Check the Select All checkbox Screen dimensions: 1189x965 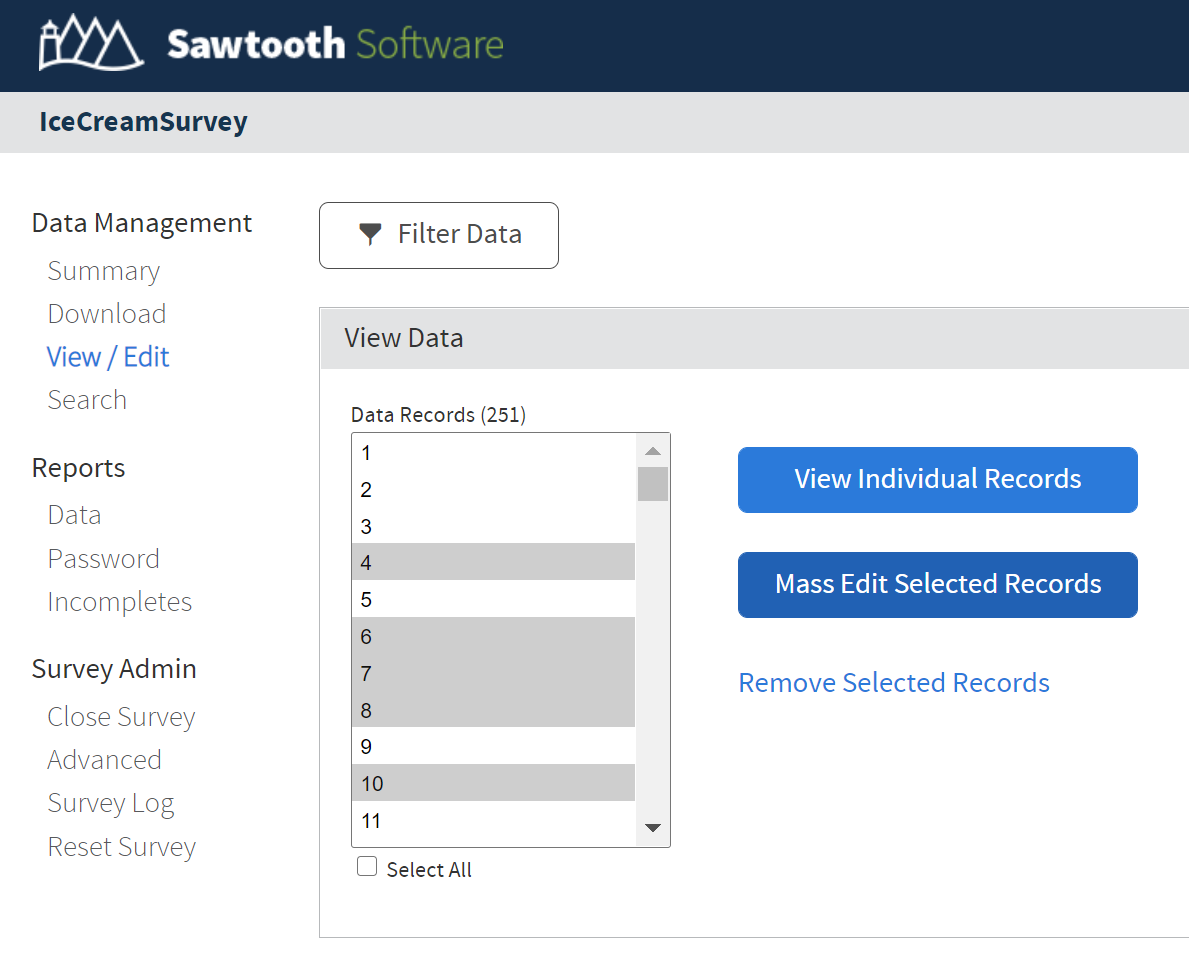(367, 868)
